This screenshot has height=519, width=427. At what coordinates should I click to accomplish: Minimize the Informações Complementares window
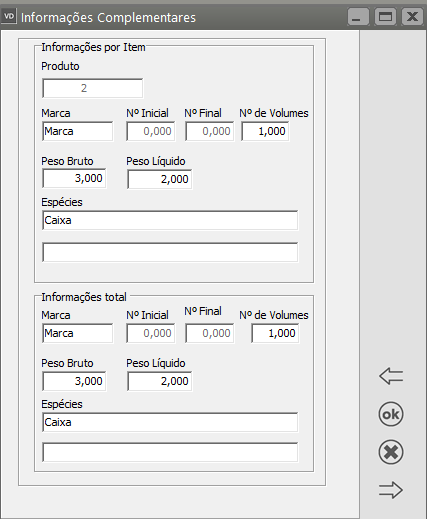358,17
